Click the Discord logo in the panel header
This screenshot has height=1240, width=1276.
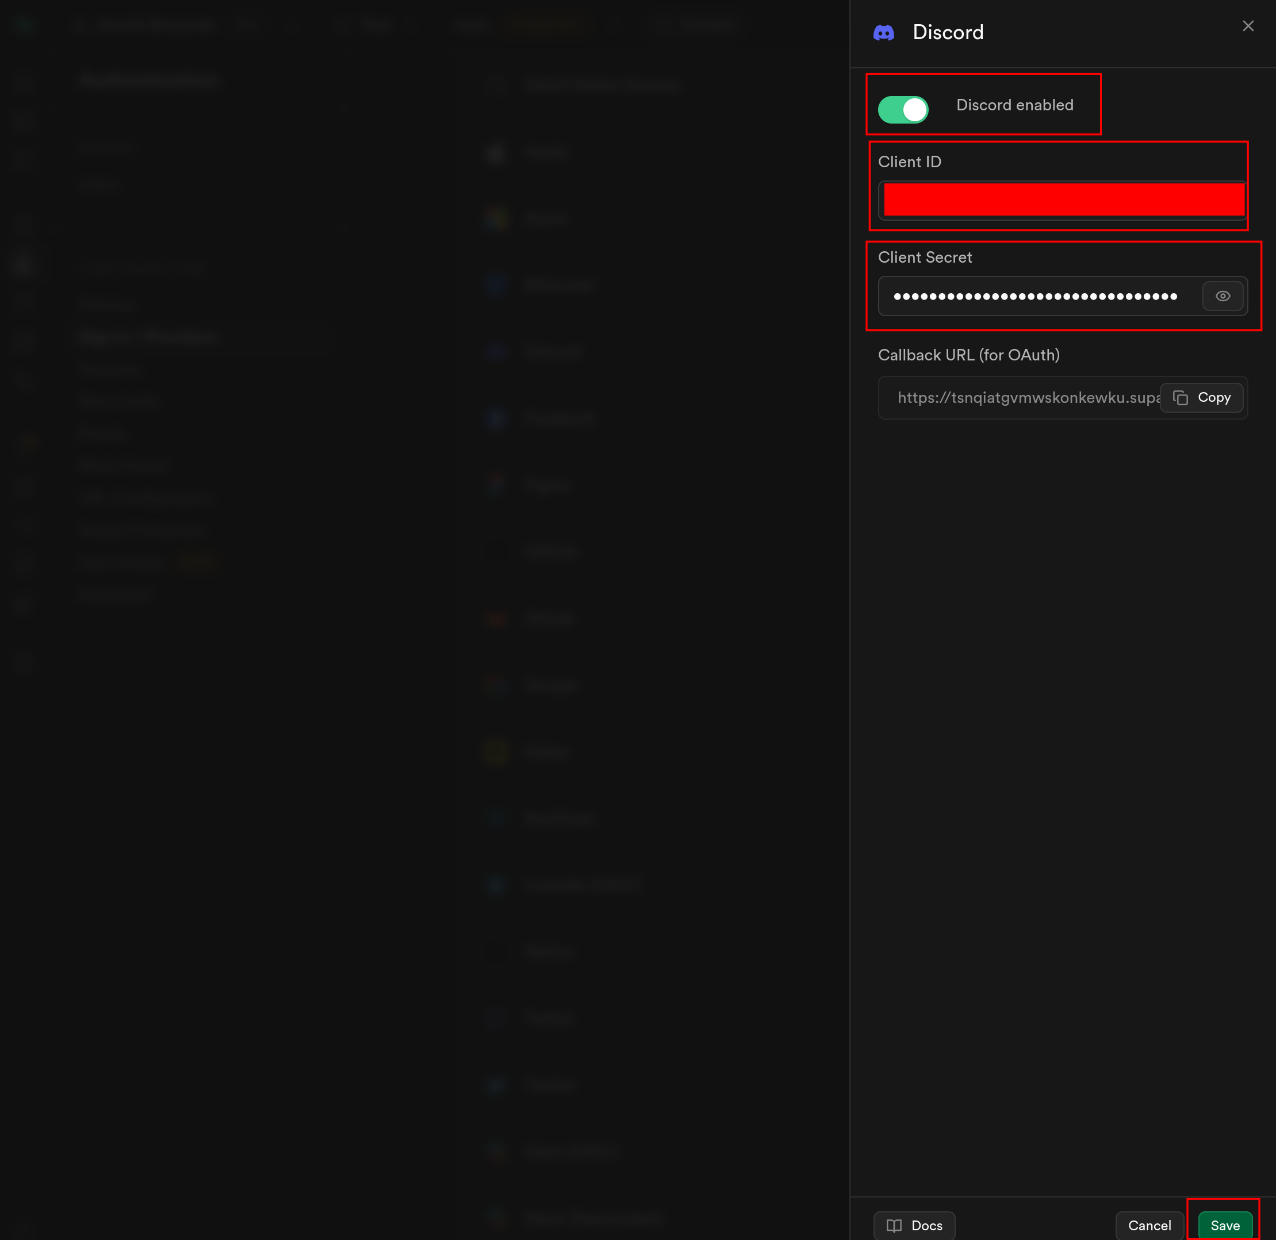884,32
